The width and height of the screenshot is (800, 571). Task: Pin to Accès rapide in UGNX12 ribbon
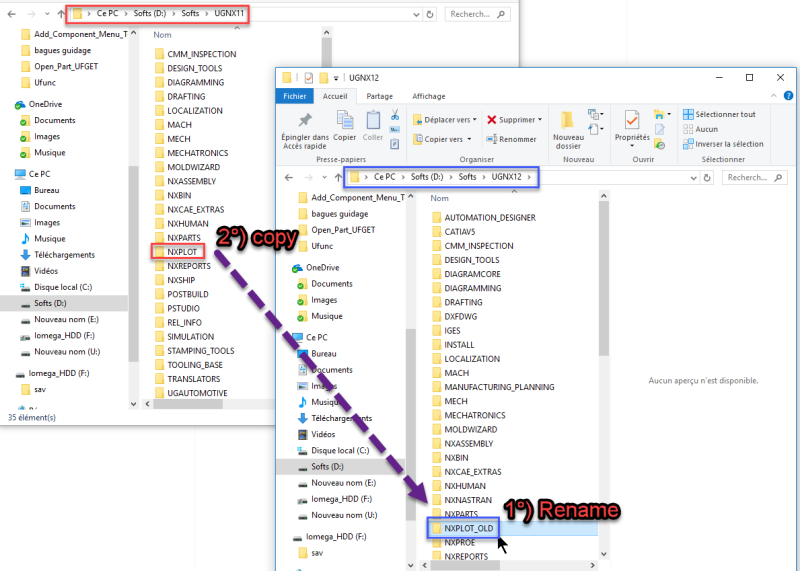305,131
